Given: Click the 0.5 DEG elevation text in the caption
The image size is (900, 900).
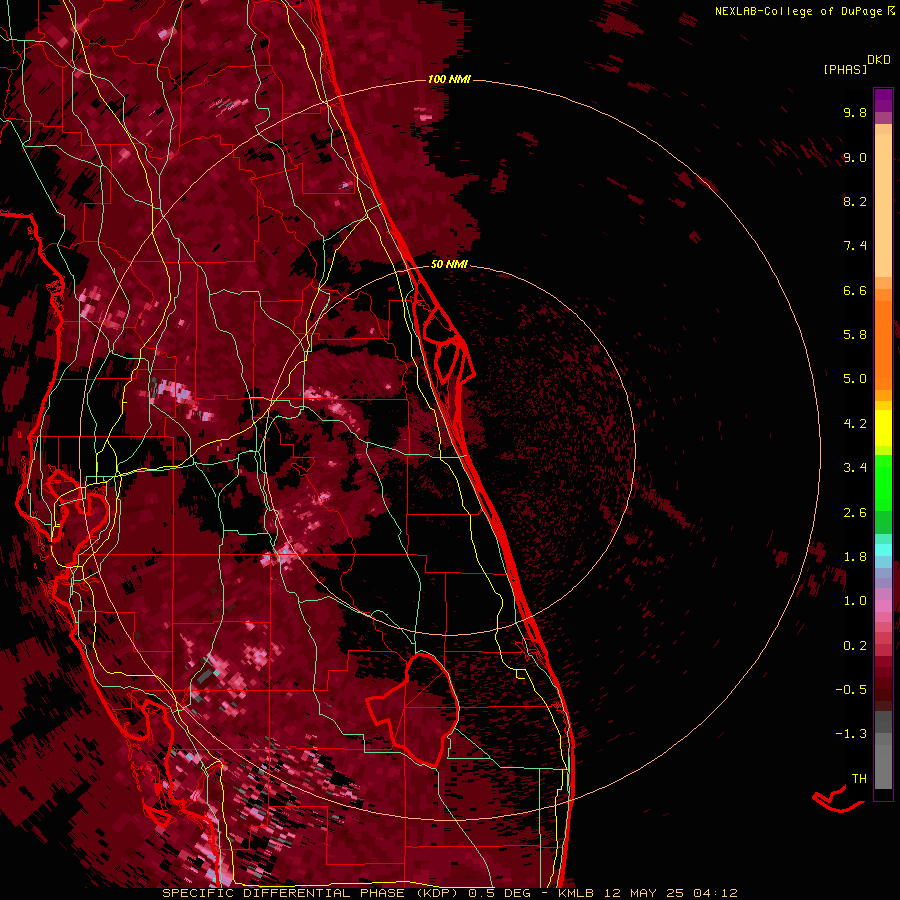Looking at the screenshot, I should click(x=499, y=893).
